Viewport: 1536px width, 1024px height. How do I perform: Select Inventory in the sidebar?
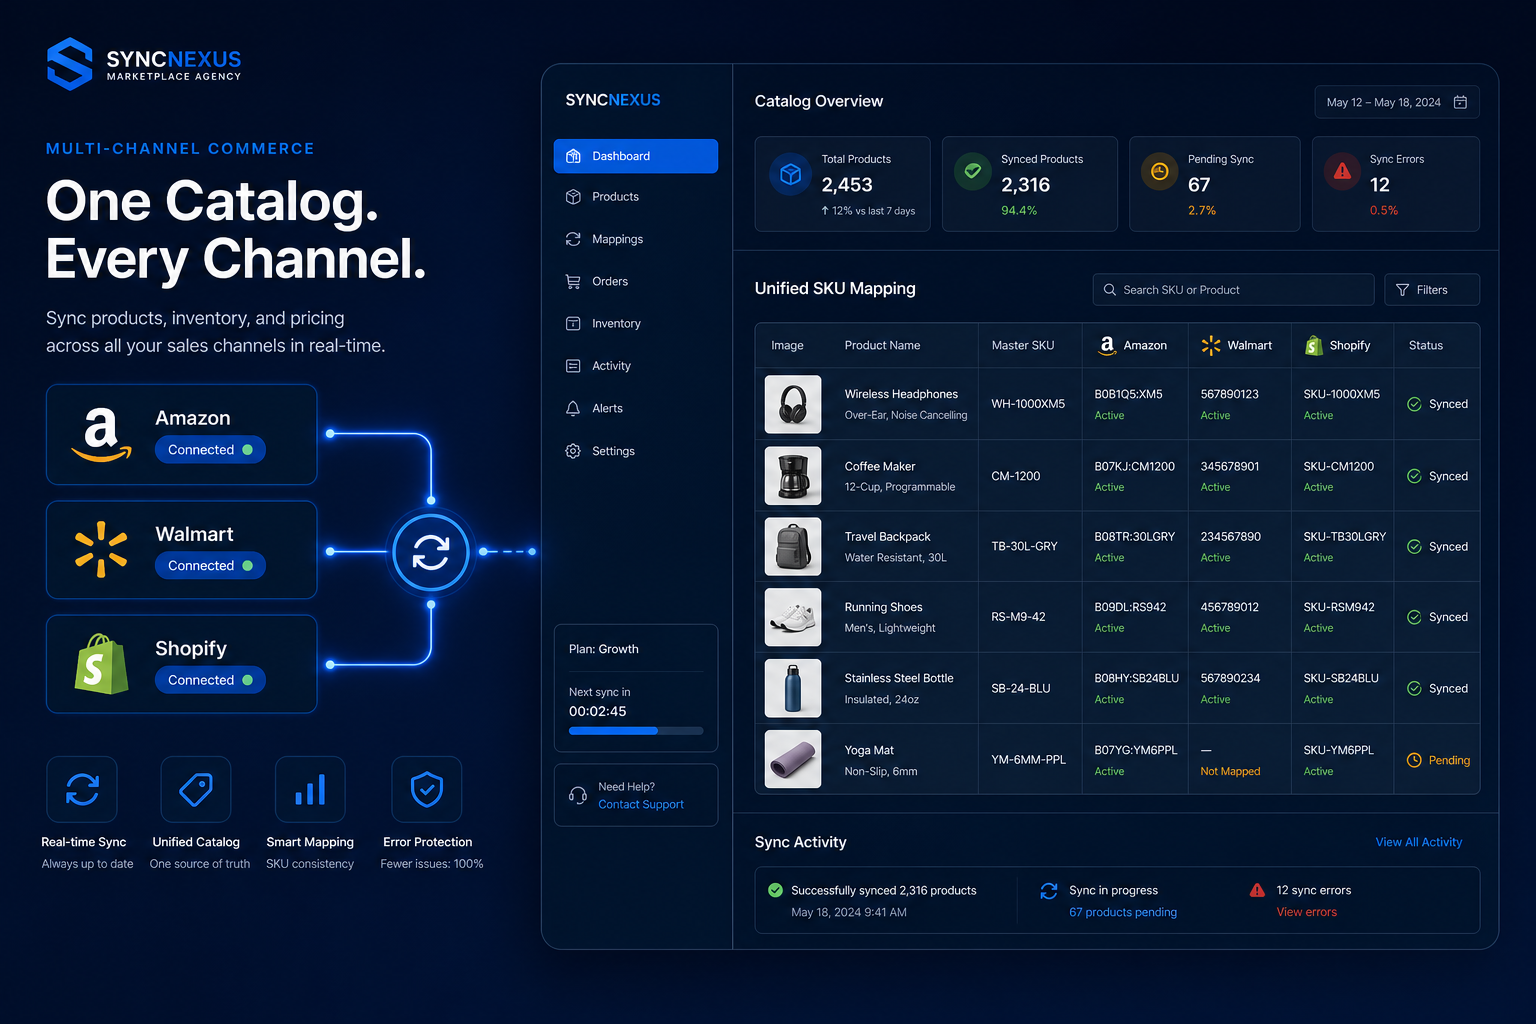point(635,324)
